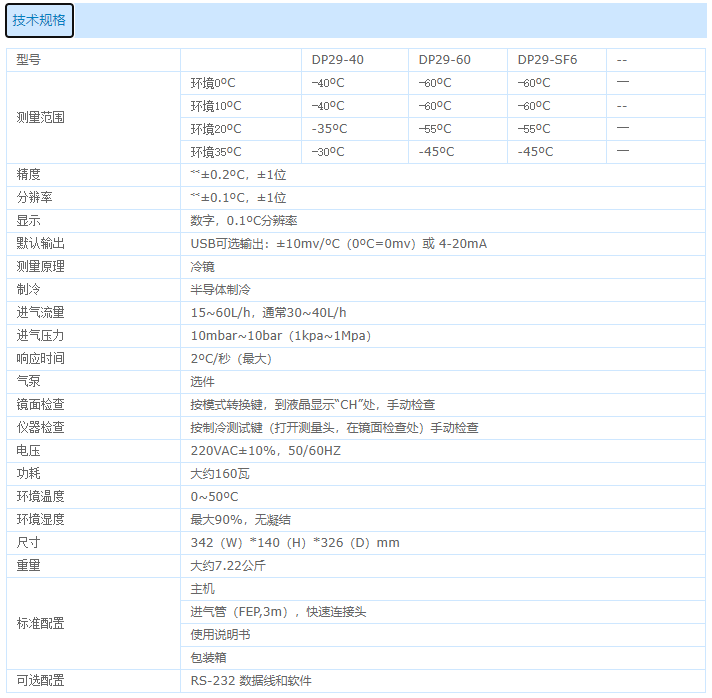Select the 大约160瓦 power consumption cell
Viewport: 712px width, 698px height.
pos(219,474)
